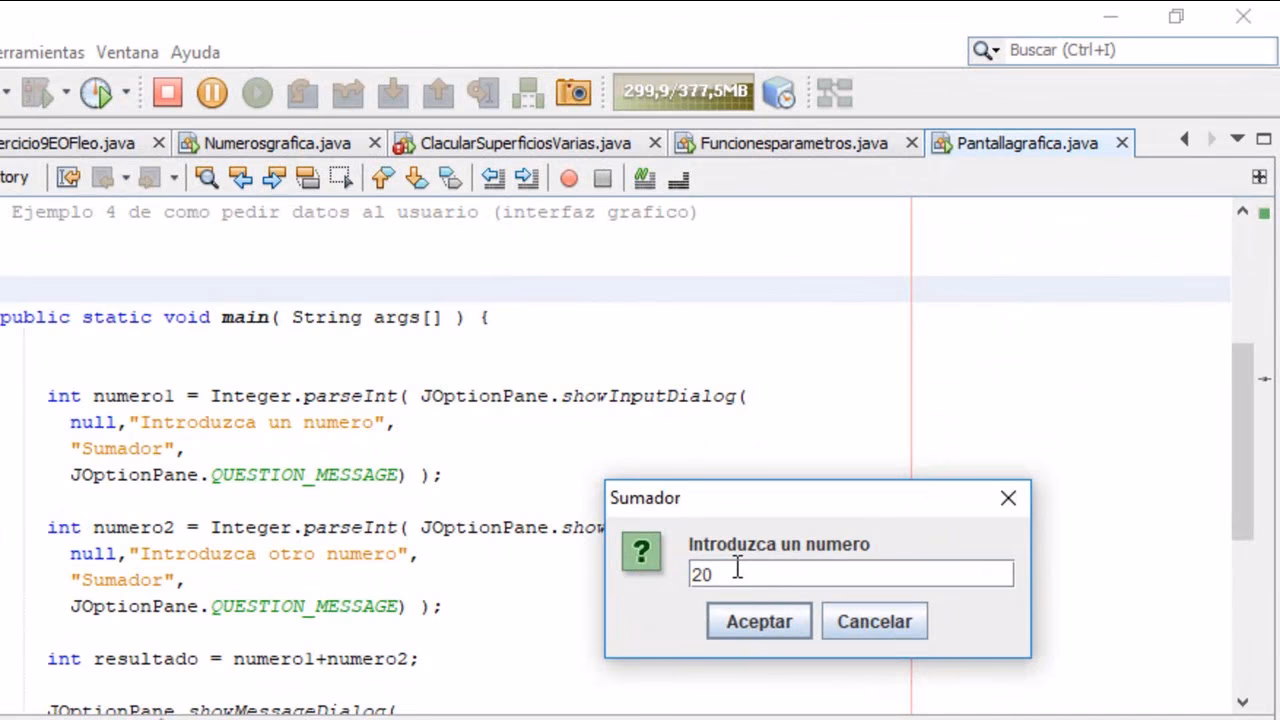Click the magnifier find selection icon
1280x720 pixels.
click(207, 178)
